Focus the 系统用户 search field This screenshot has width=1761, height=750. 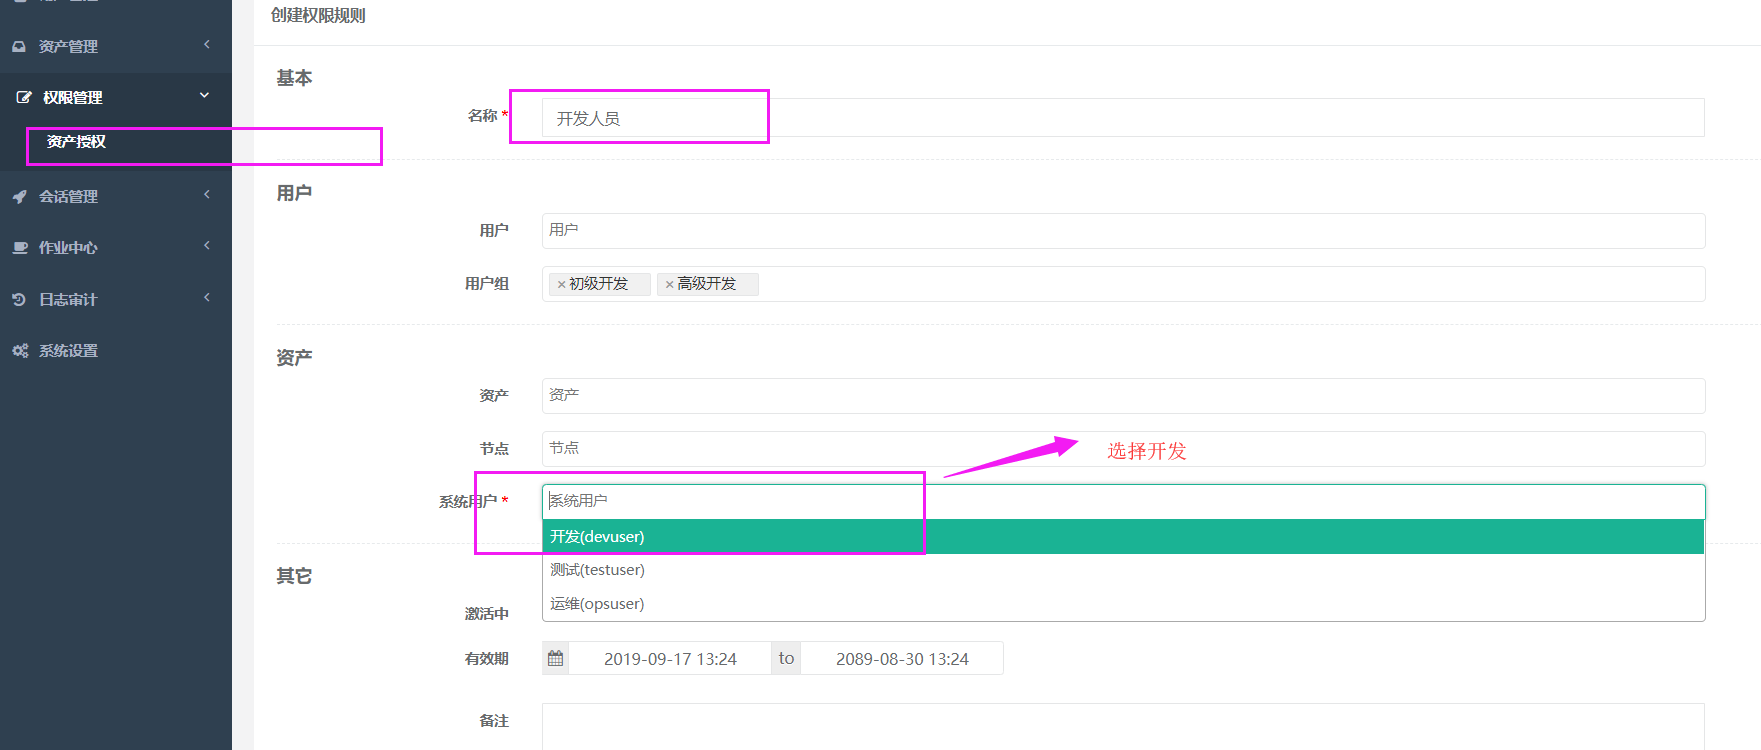pyautogui.click(x=1123, y=501)
